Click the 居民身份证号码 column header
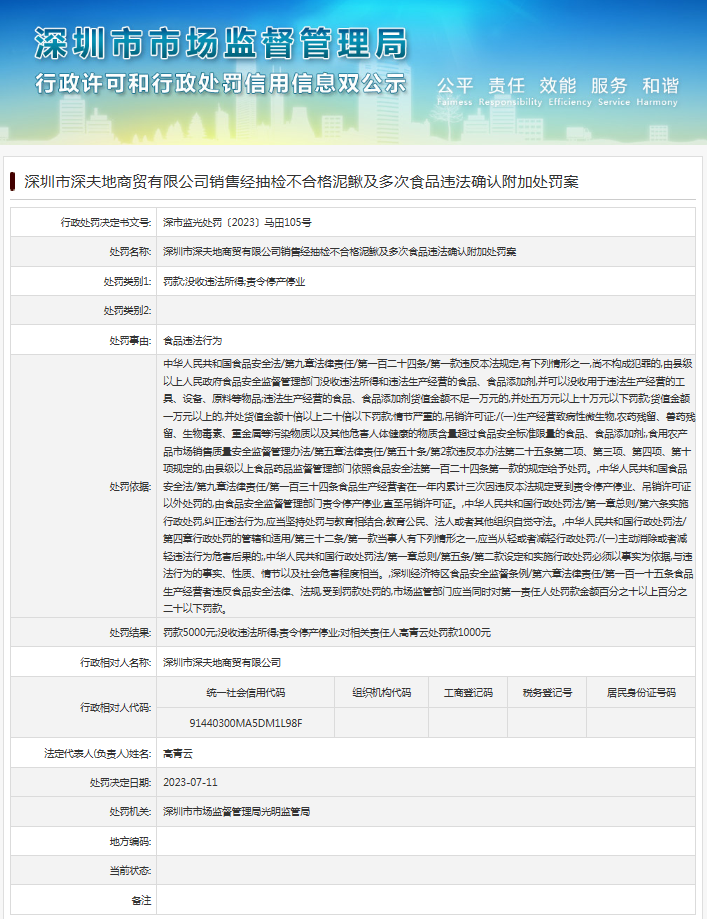The height and width of the screenshot is (919, 707). pos(640,692)
